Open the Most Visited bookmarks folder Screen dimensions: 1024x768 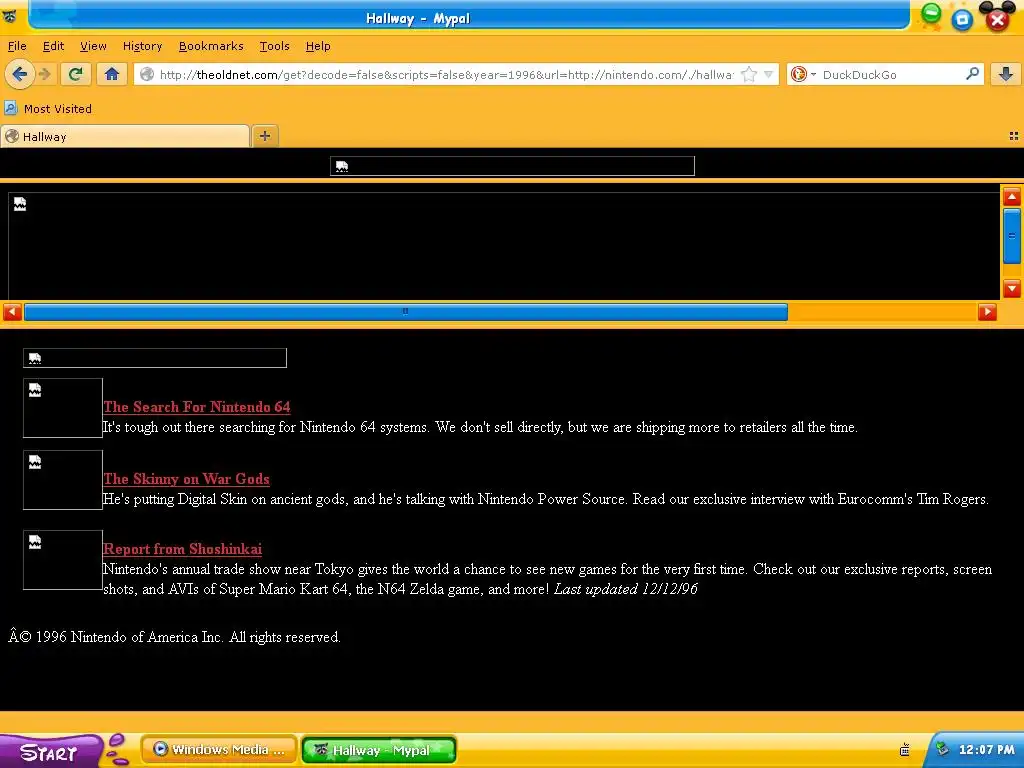[x=48, y=108]
